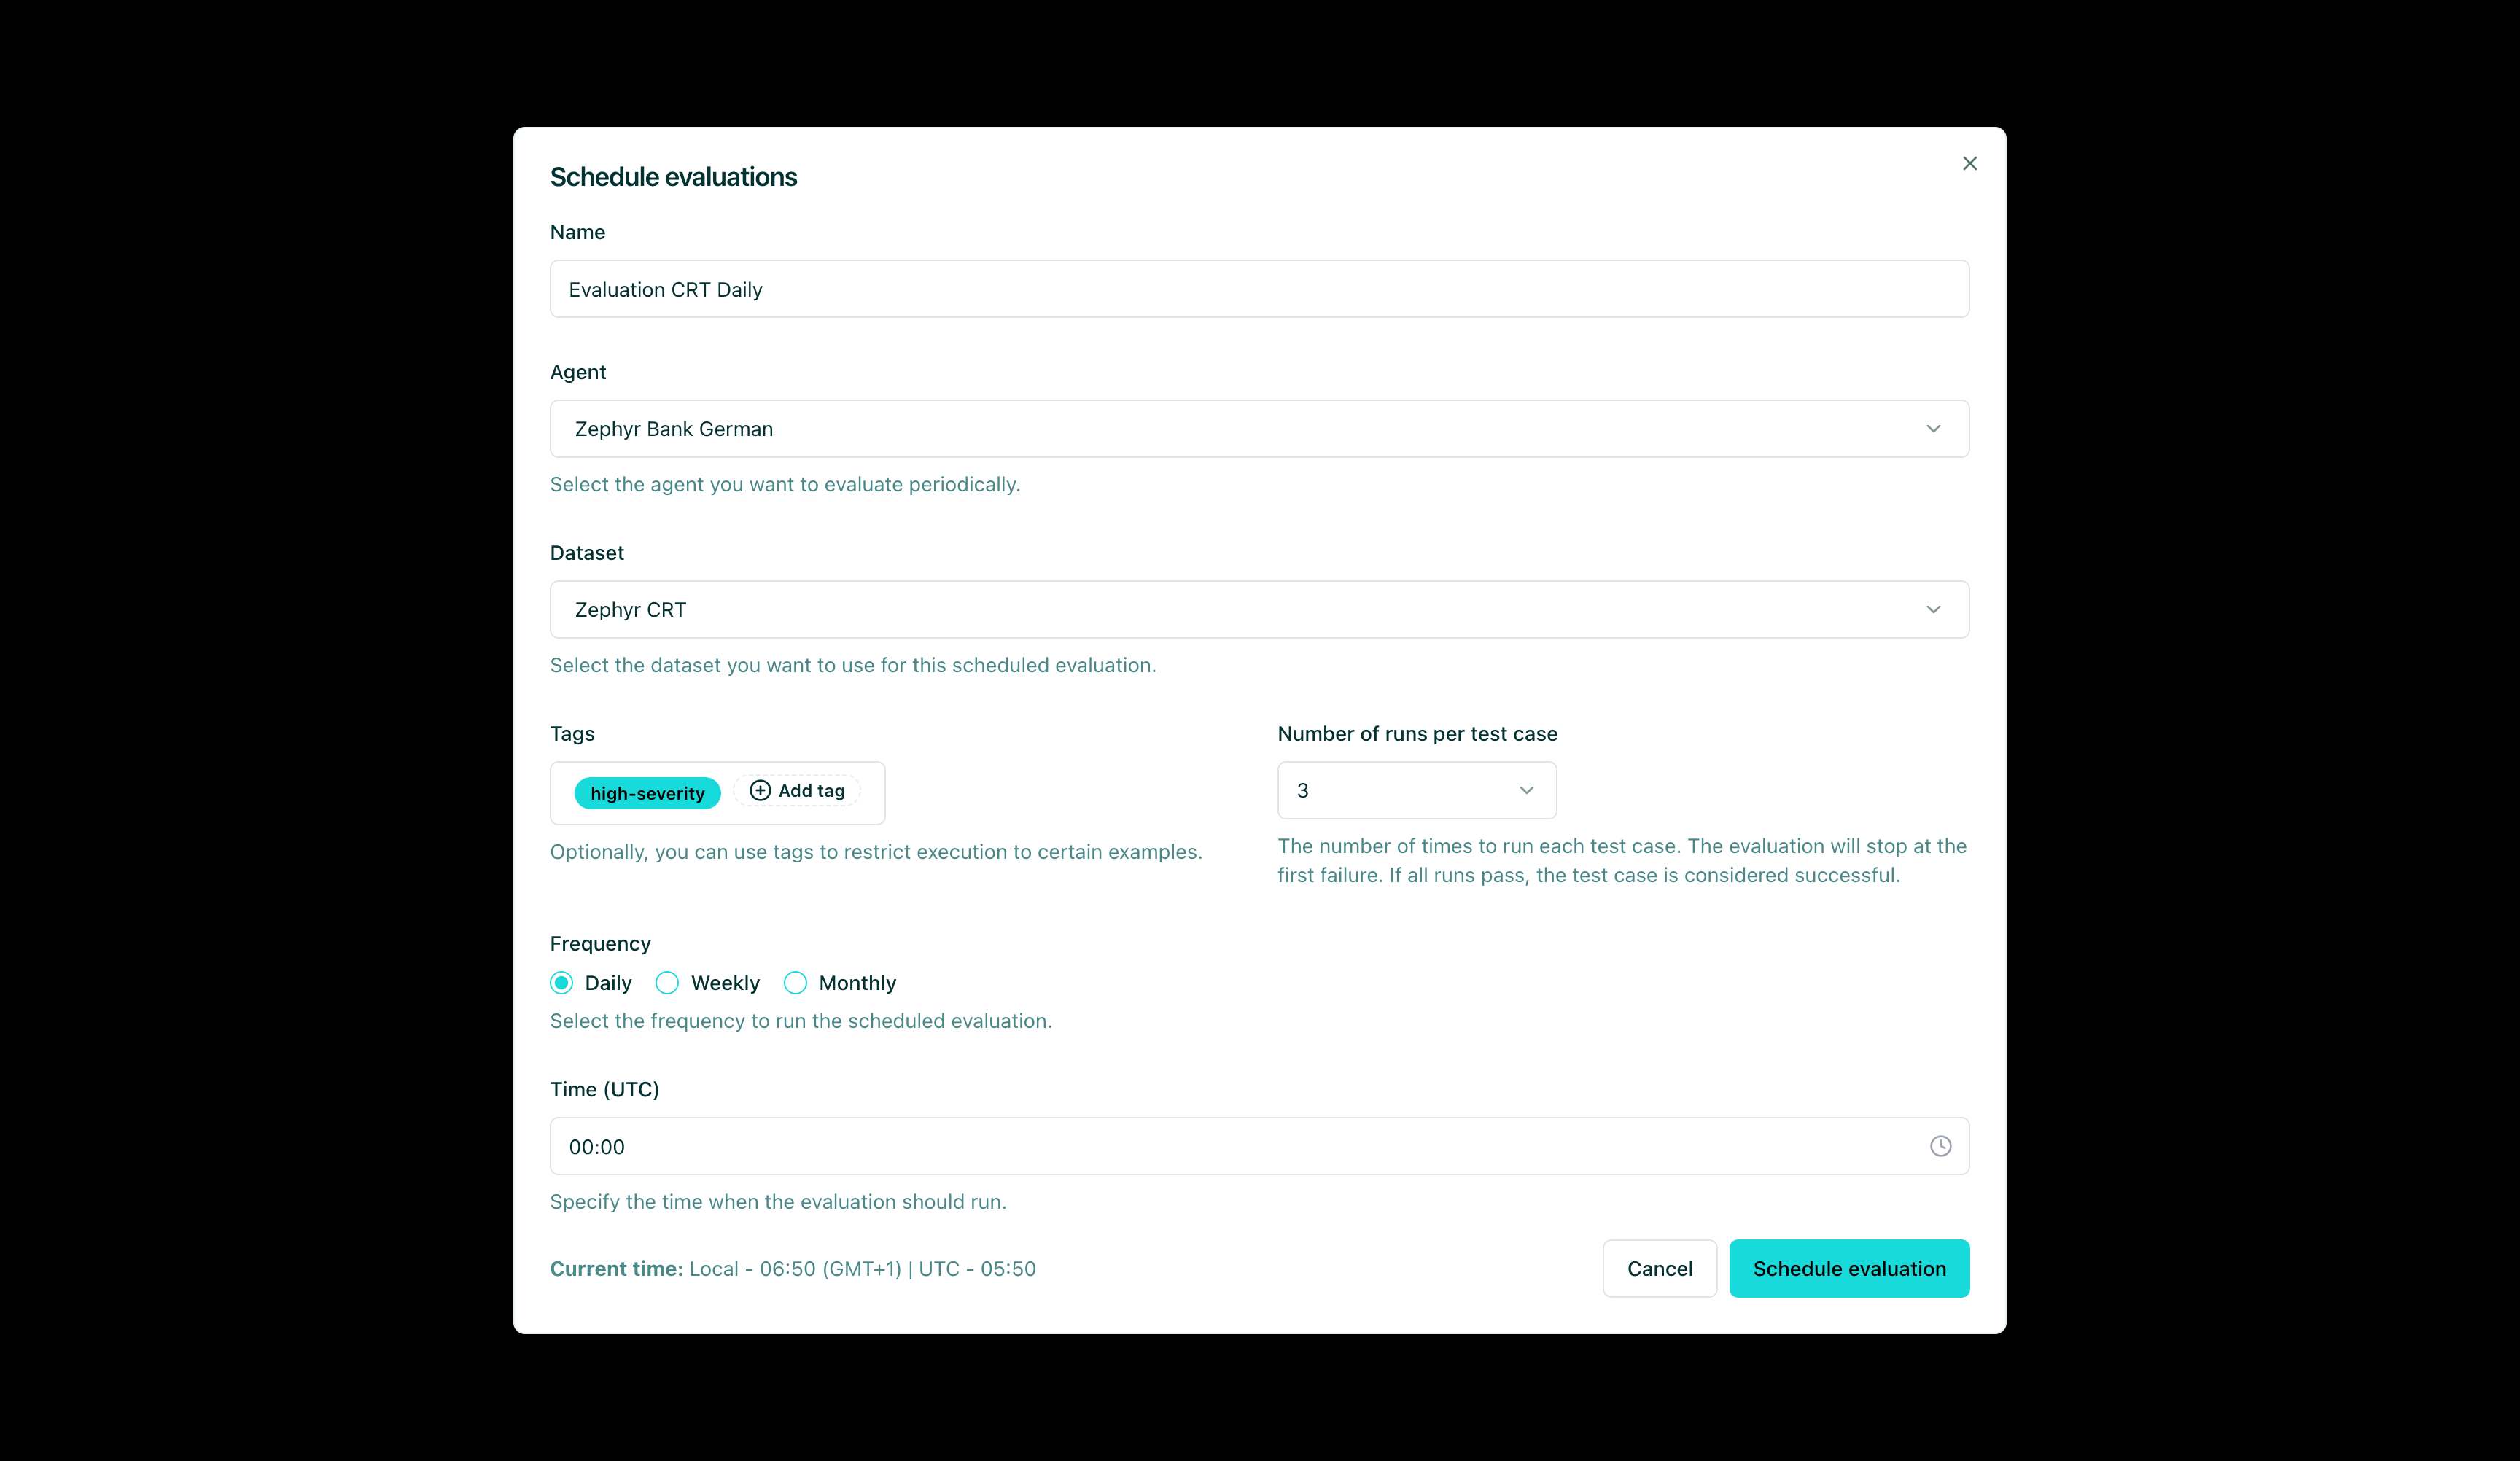Screen dimensions: 2520x1461
Task: Click the Name field containing Evaluation CRT Daily
Action: pyautogui.click(x=1259, y=289)
